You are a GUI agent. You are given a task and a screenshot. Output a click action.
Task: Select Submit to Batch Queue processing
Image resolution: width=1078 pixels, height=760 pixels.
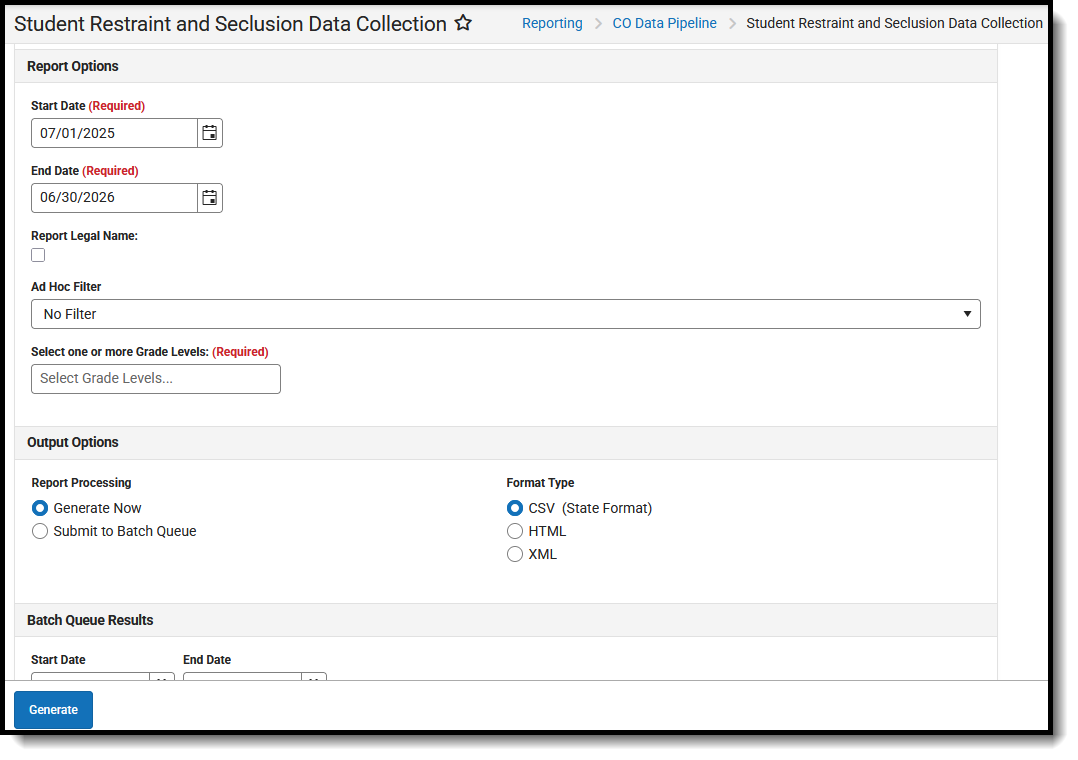pyautogui.click(x=39, y=531)
